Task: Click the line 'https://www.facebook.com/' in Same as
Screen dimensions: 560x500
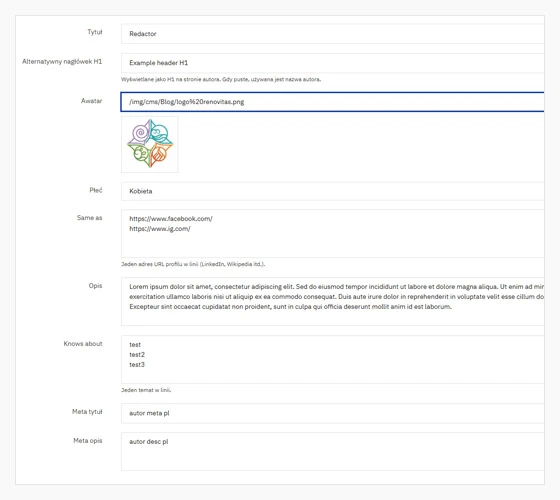Action: [x=171, y=219]
